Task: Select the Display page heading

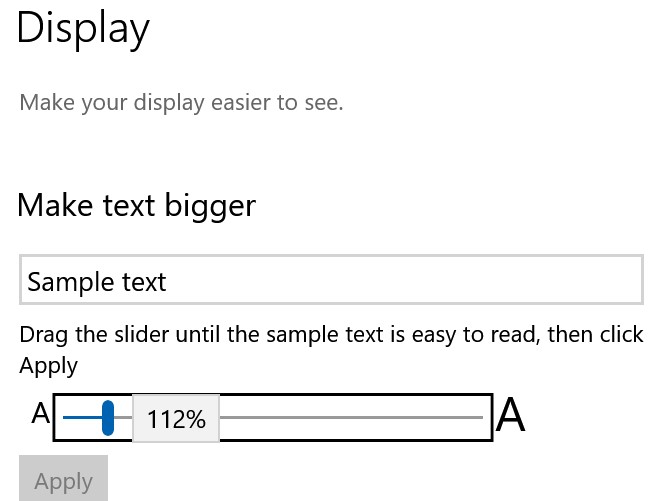Action: [x=83, y=29]
